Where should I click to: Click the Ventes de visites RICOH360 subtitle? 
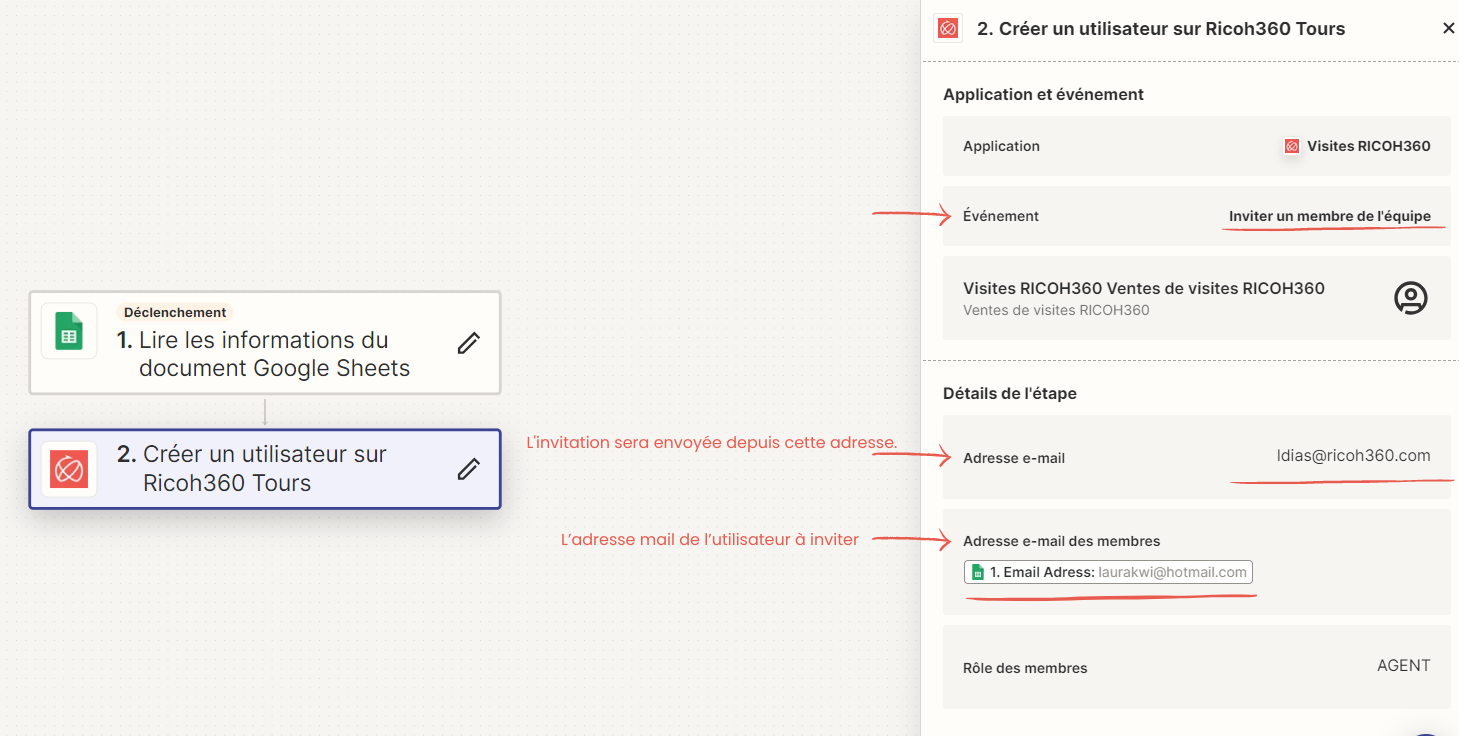pos(1056,310)
